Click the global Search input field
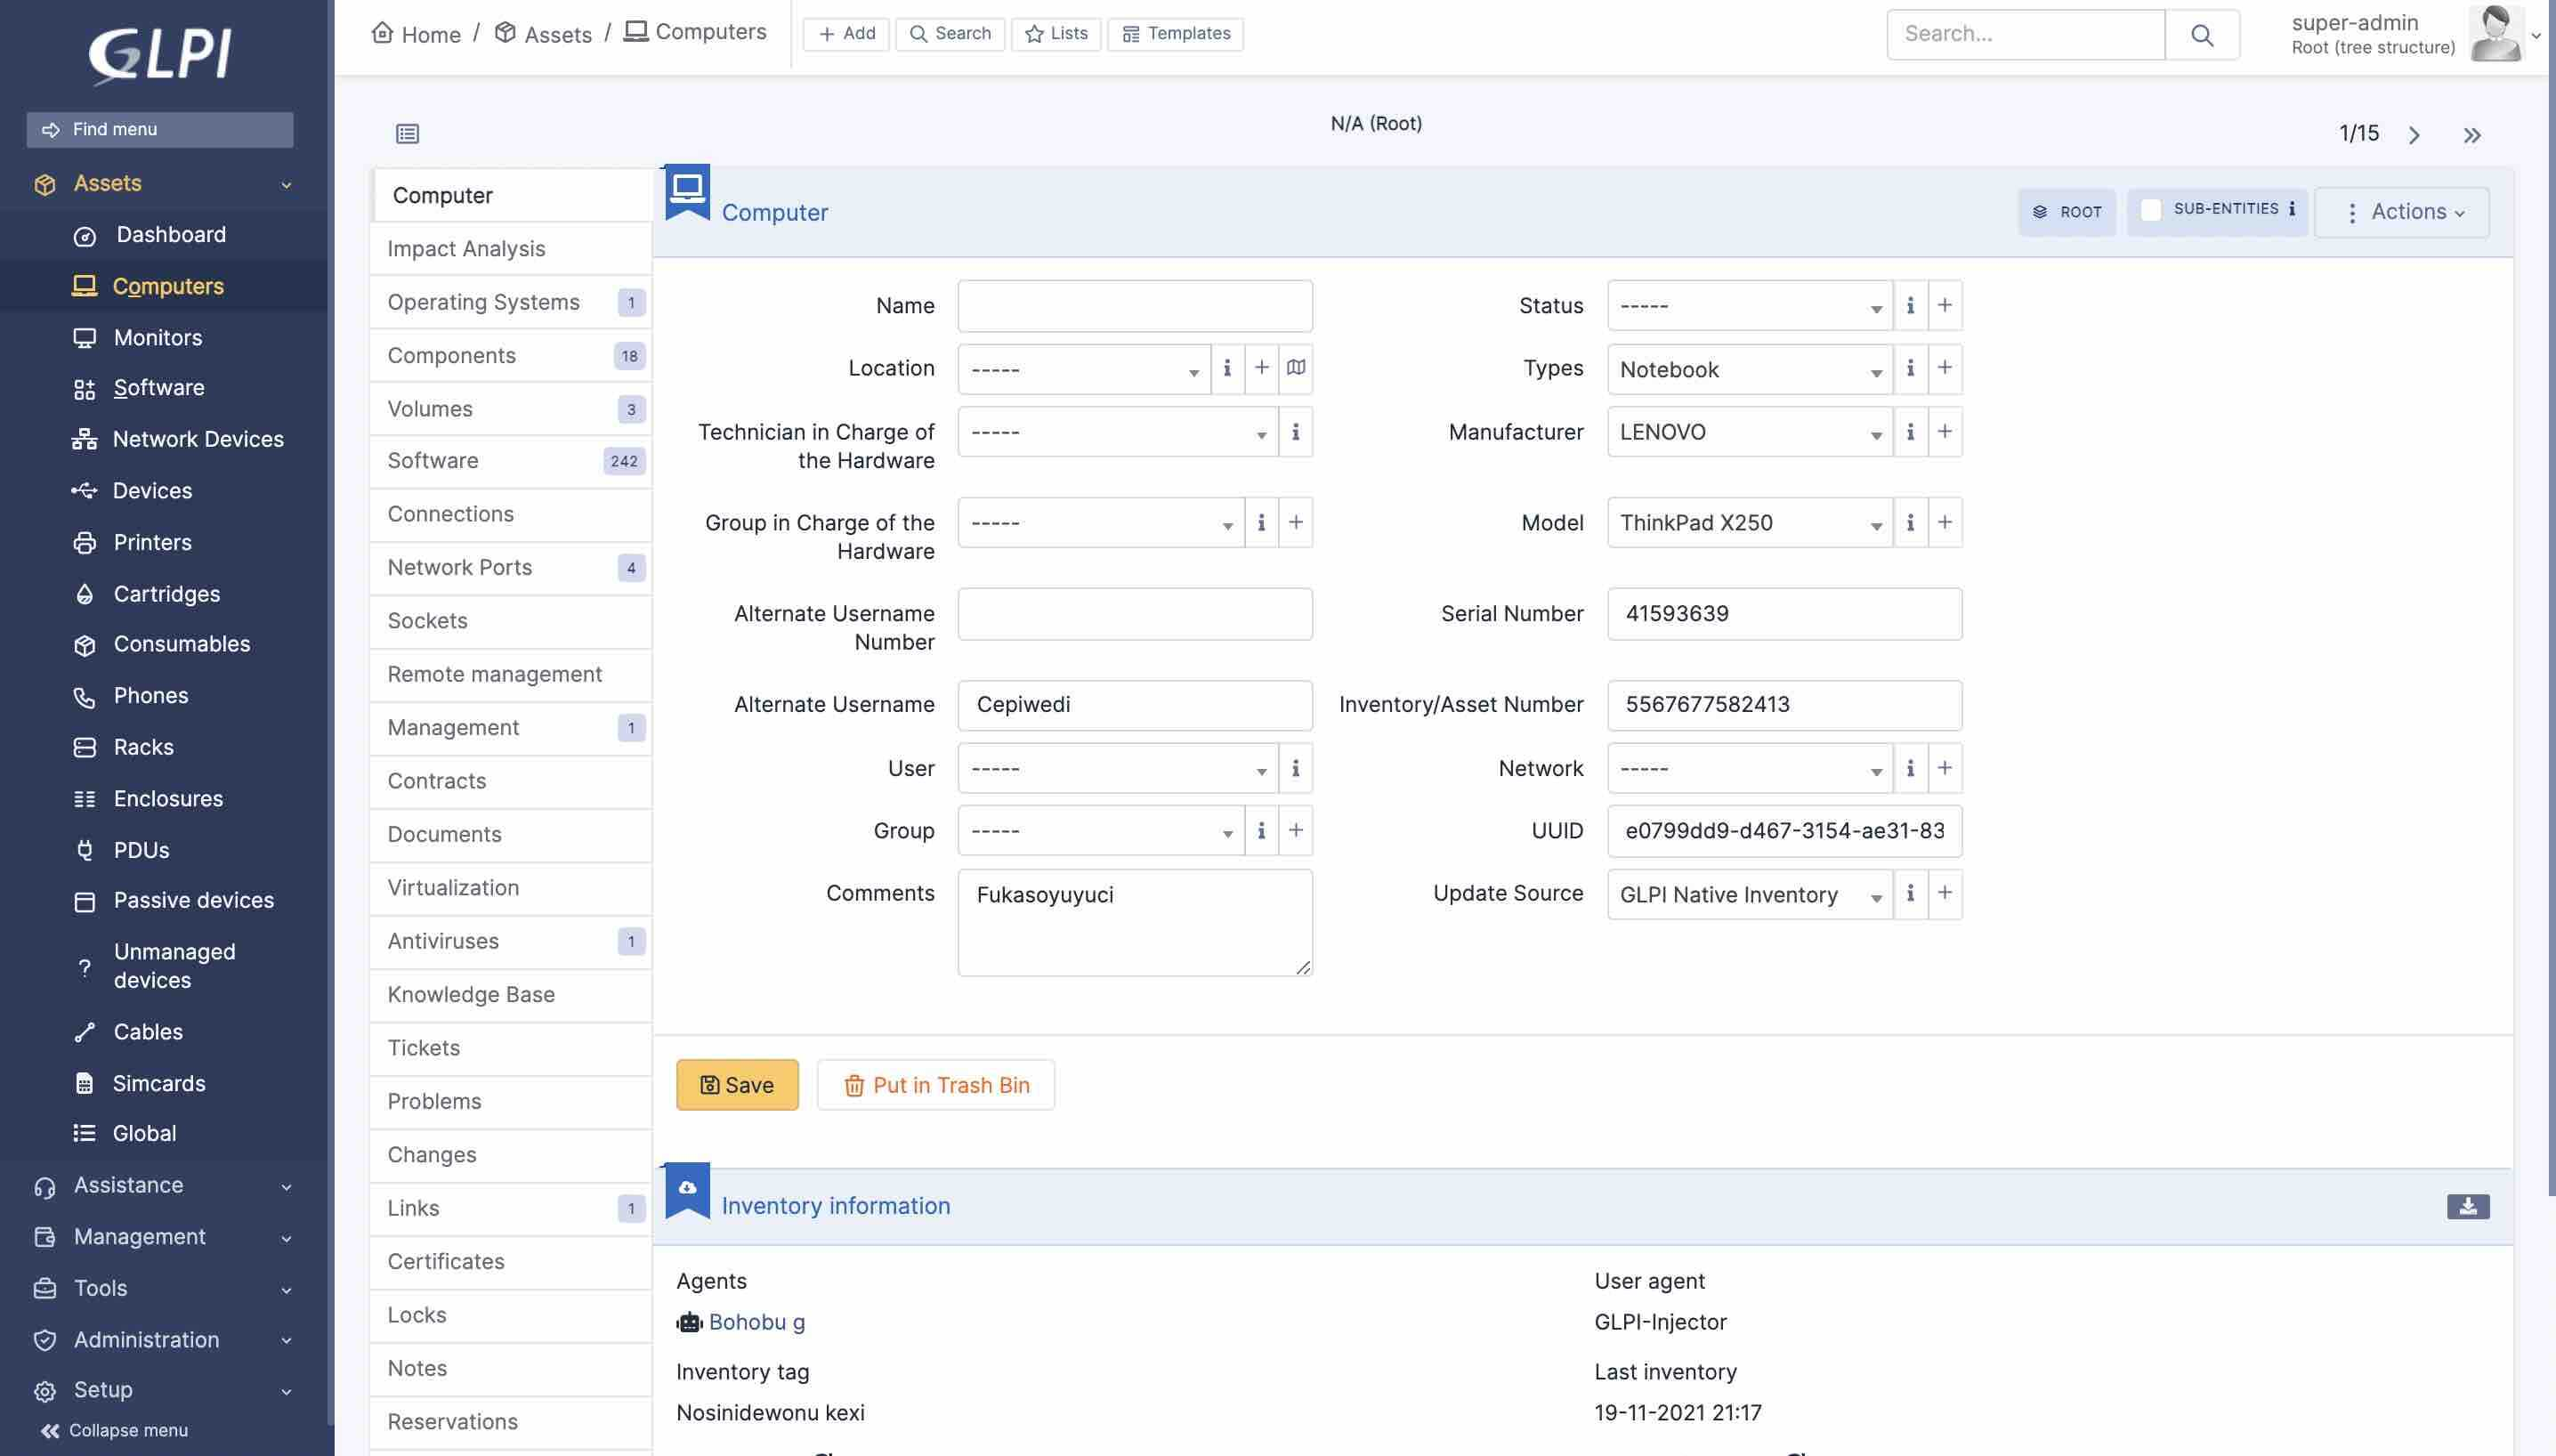2556x1456 pixels. pyautogui.click(x=2026, y=35)
